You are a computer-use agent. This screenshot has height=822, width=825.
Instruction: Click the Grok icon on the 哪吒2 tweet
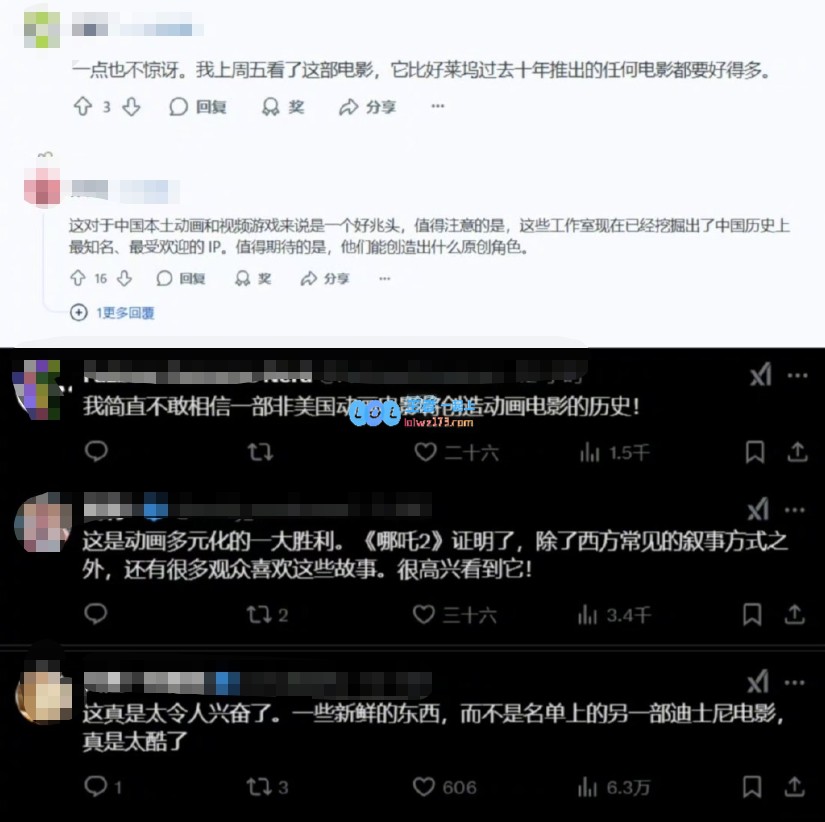pos(758,509)
